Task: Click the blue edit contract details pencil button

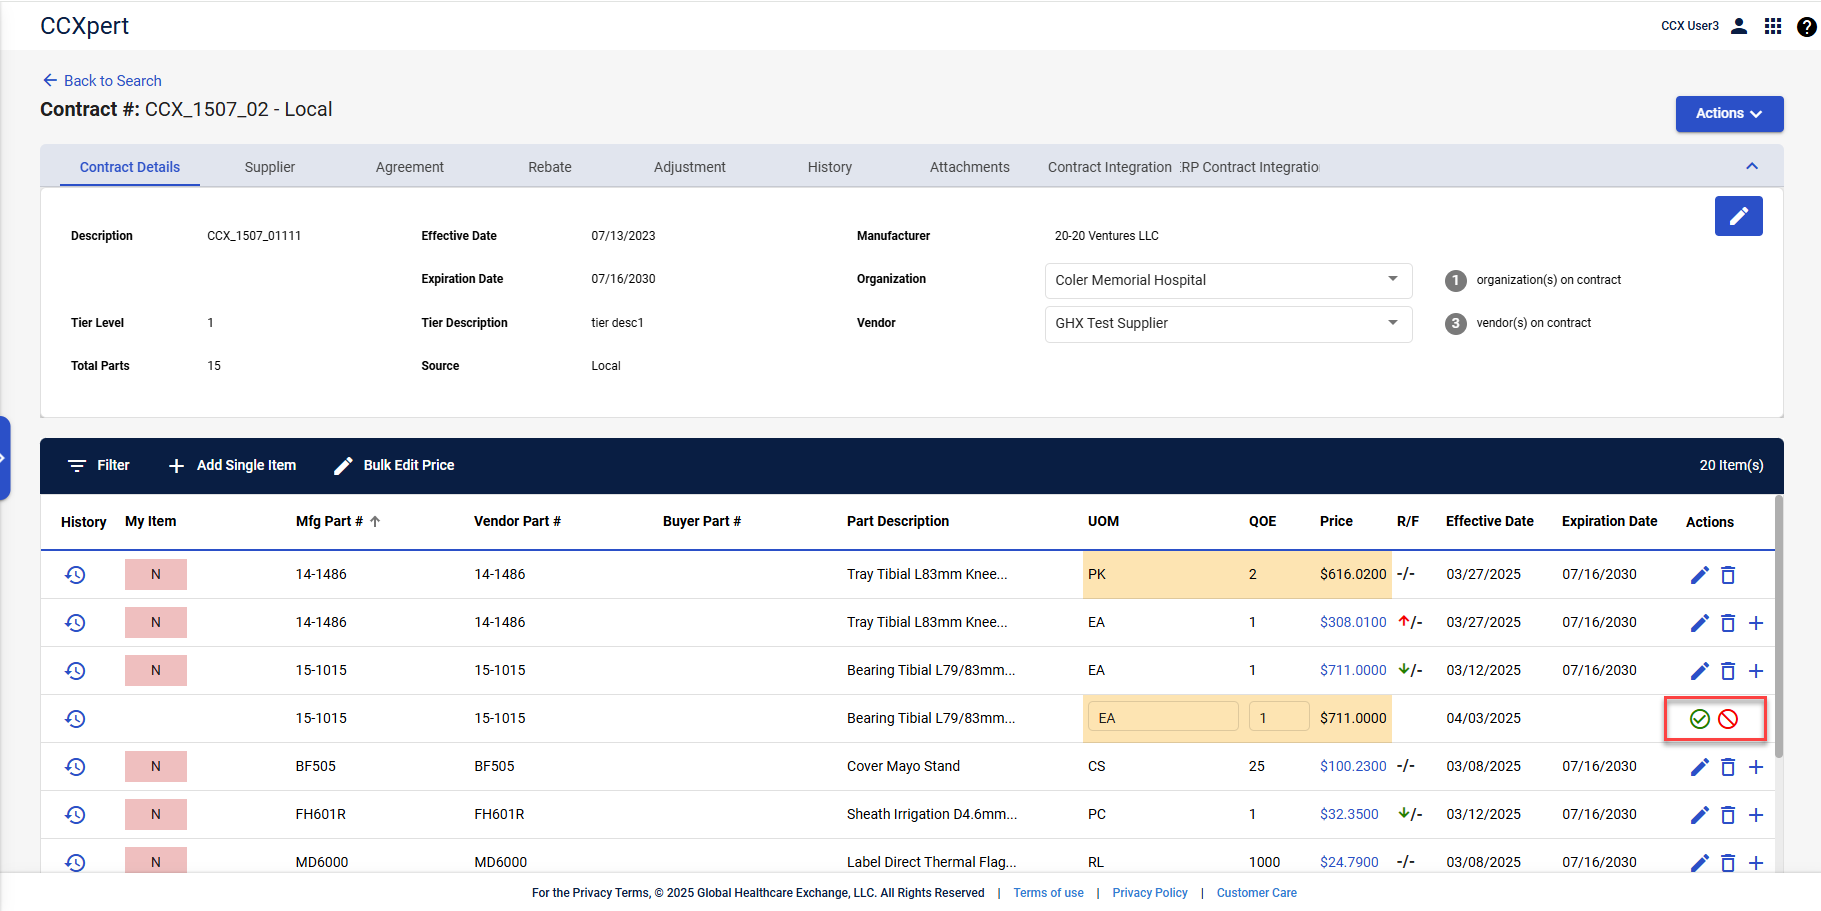Action: click(1738, 216)
